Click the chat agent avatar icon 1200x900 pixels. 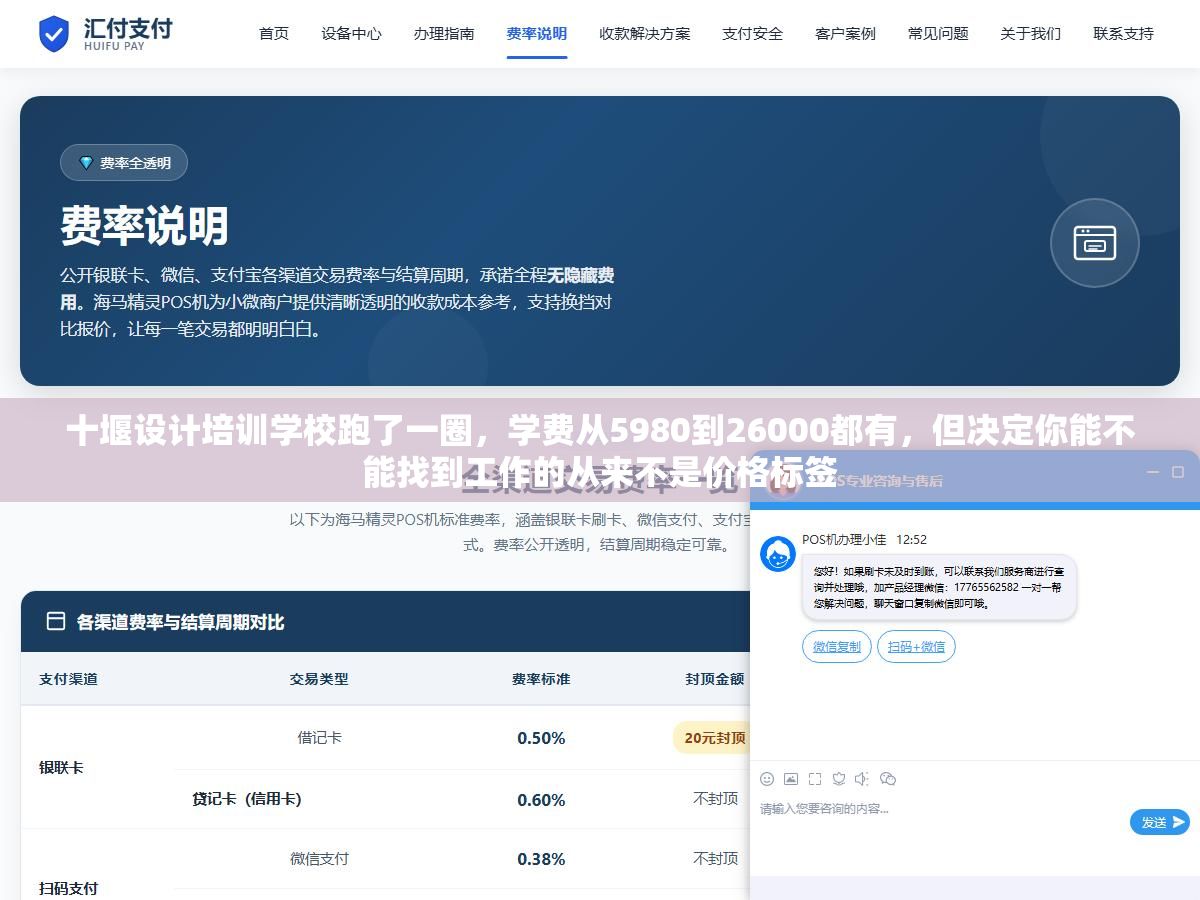point(778,554)
